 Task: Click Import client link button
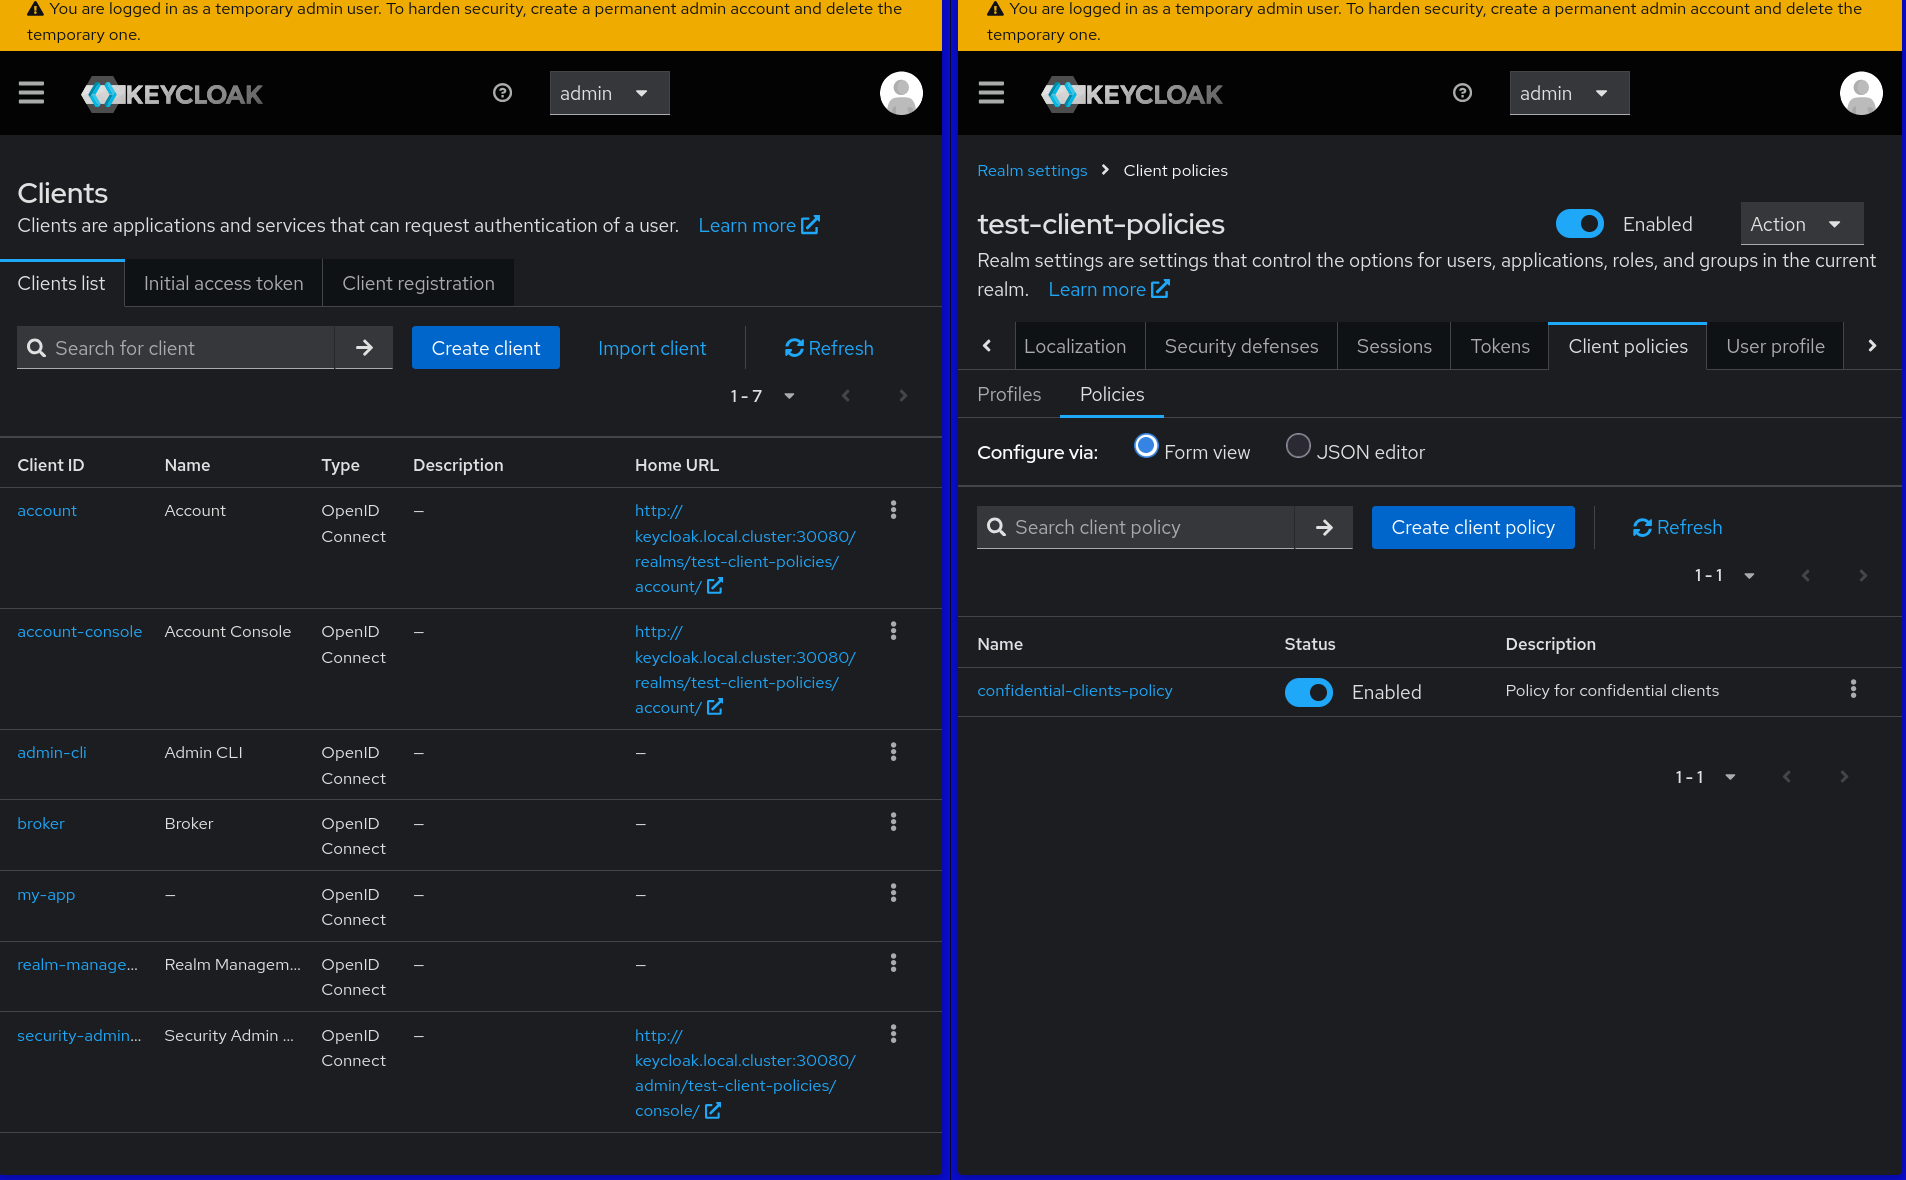[652, 348]
